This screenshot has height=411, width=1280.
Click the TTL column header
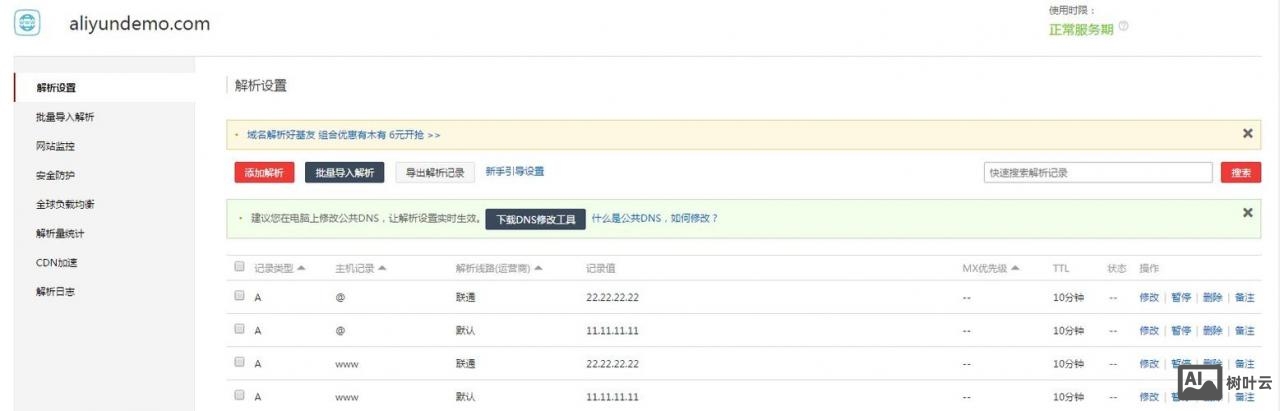(1061, 268)
